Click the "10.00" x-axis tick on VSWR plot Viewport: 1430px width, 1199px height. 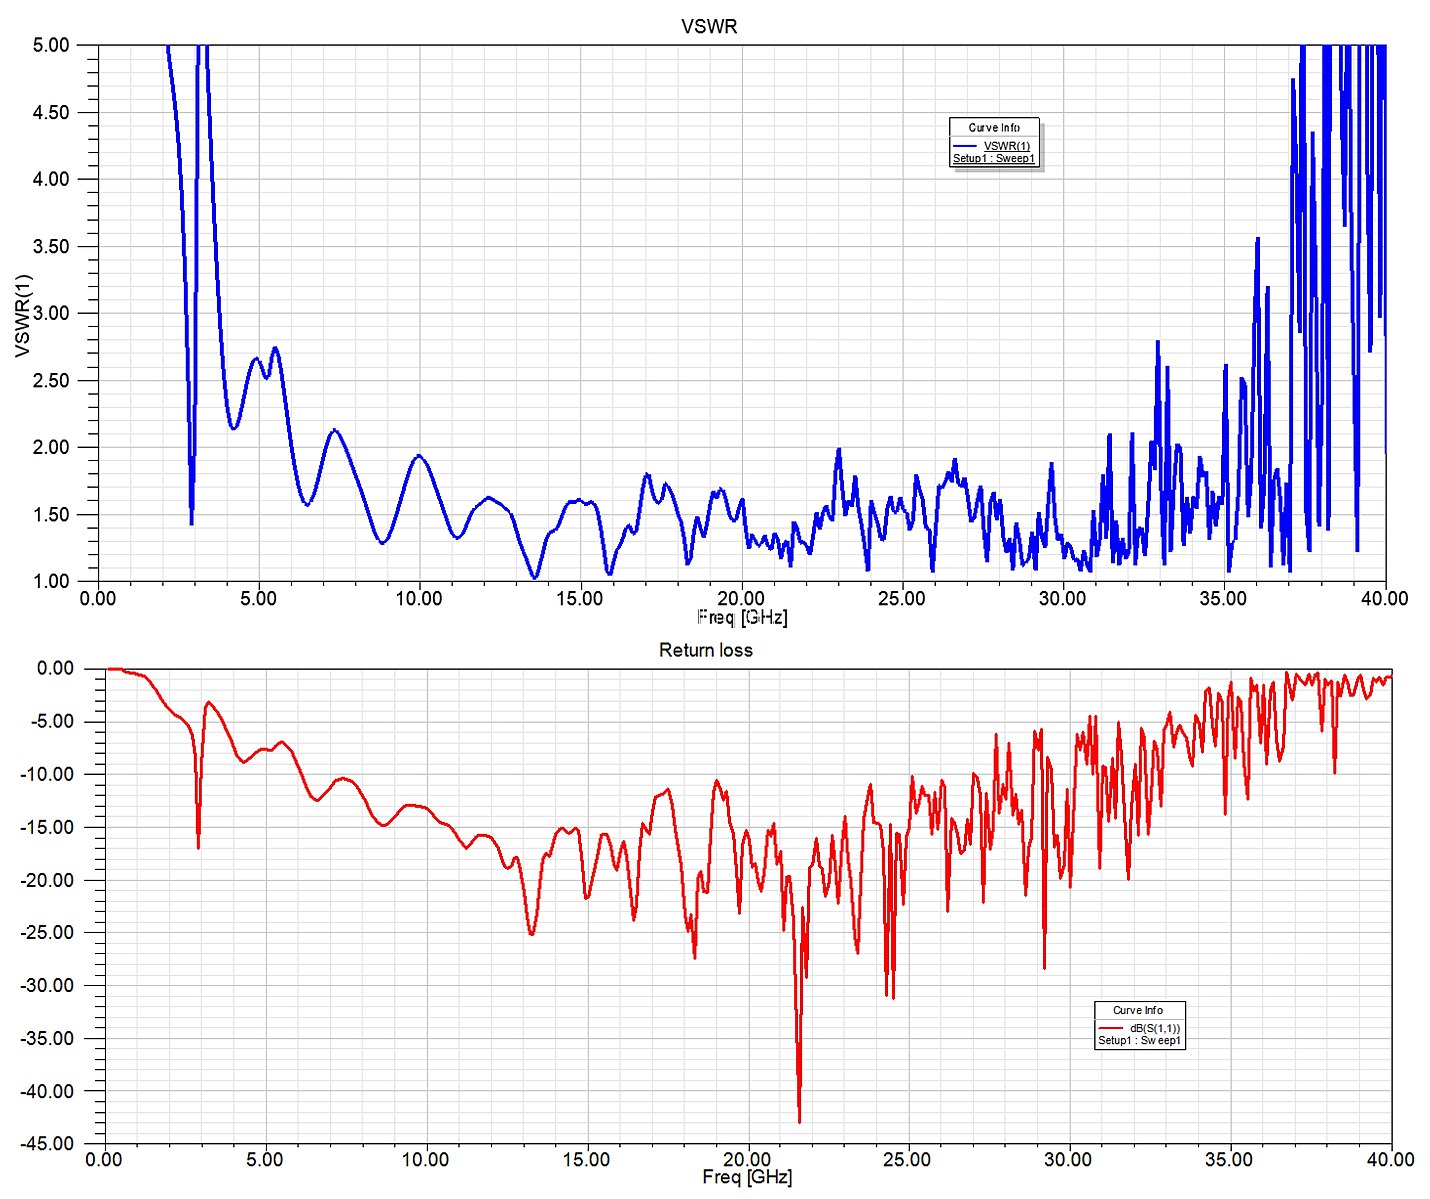[419, 599]
